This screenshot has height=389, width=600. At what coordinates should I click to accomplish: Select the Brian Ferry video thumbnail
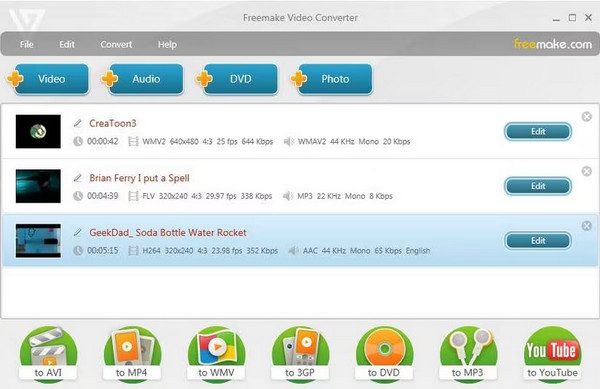pyautogui.click(x=38, y=186)
